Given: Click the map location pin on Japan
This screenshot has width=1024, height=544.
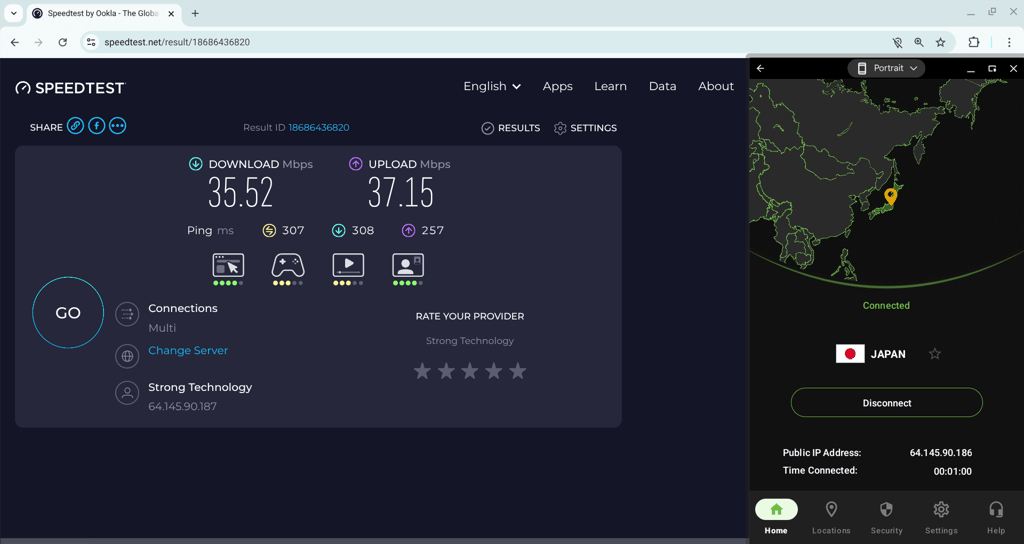Looking at the screenshot, I should point(890,196).
